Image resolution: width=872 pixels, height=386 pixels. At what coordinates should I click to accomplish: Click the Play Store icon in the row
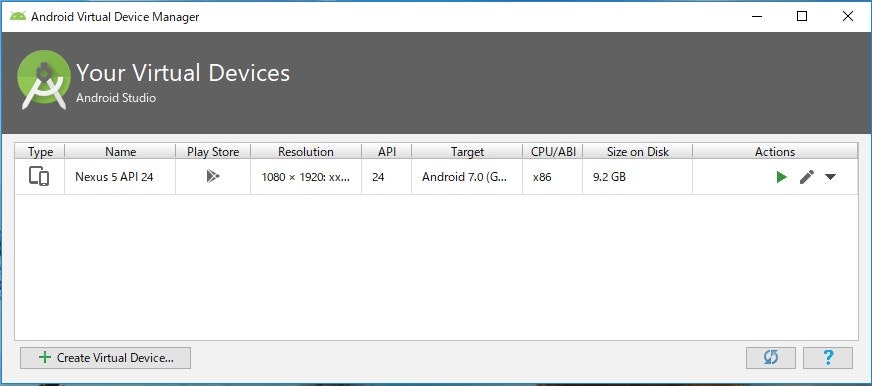[x=212, y=176]
